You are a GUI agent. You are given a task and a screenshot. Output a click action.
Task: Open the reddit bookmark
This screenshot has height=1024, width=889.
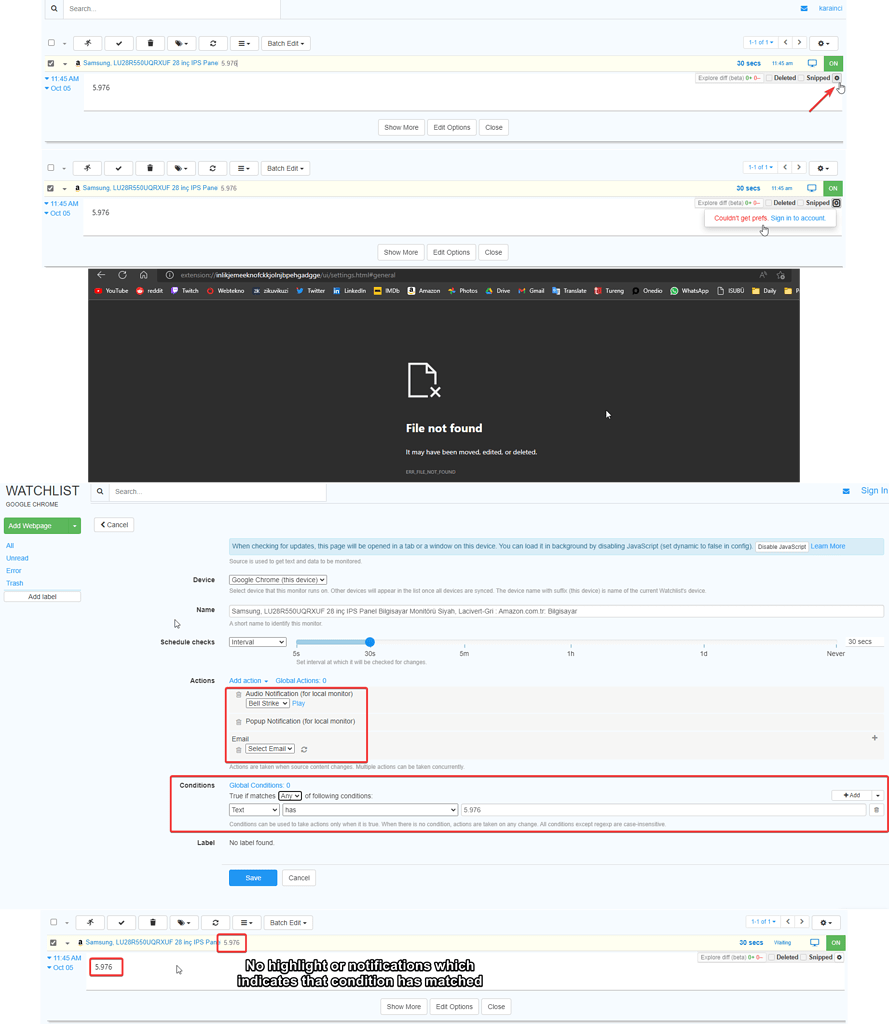tap(150, 291)
